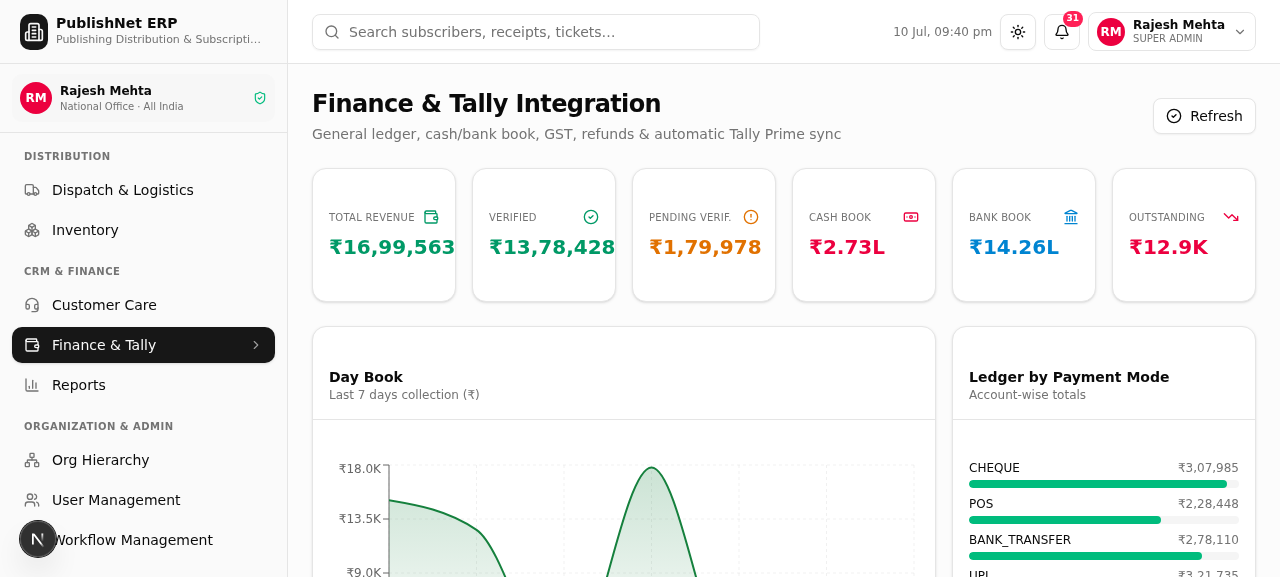
Task: Click the BANK_TRANSFER ledger progress bar
Action: [1104, 556]
